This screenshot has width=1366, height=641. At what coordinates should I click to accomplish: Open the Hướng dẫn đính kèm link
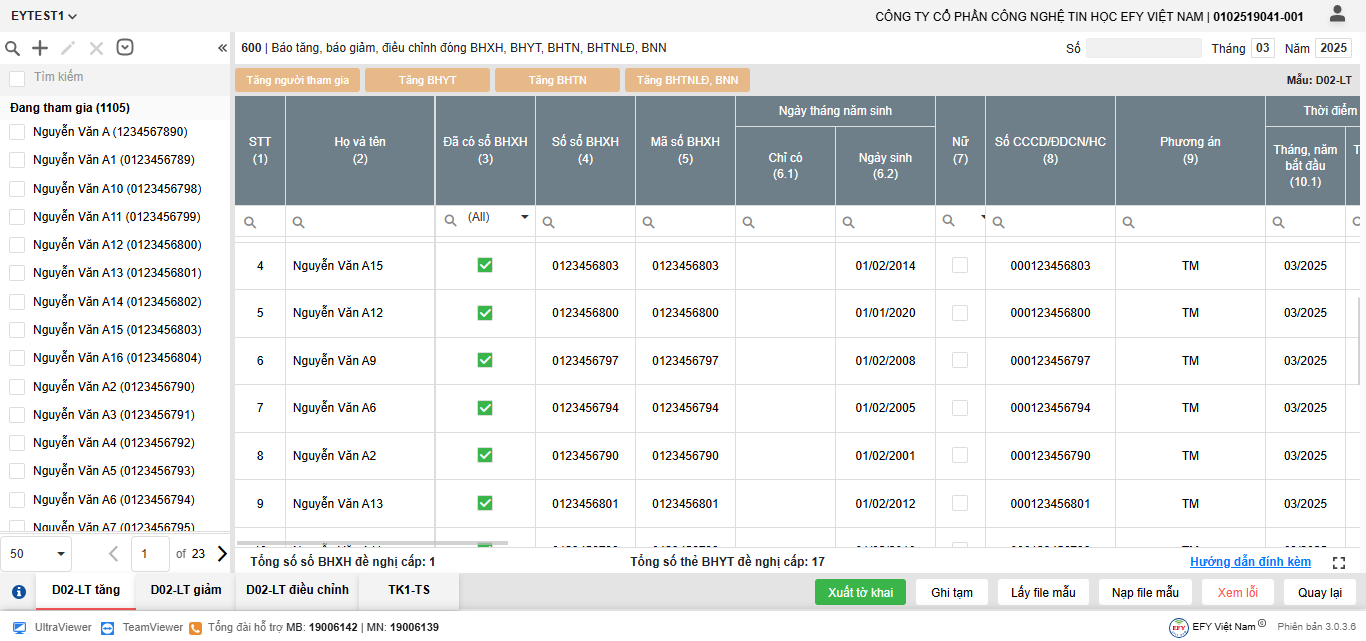click(1250, 562)
